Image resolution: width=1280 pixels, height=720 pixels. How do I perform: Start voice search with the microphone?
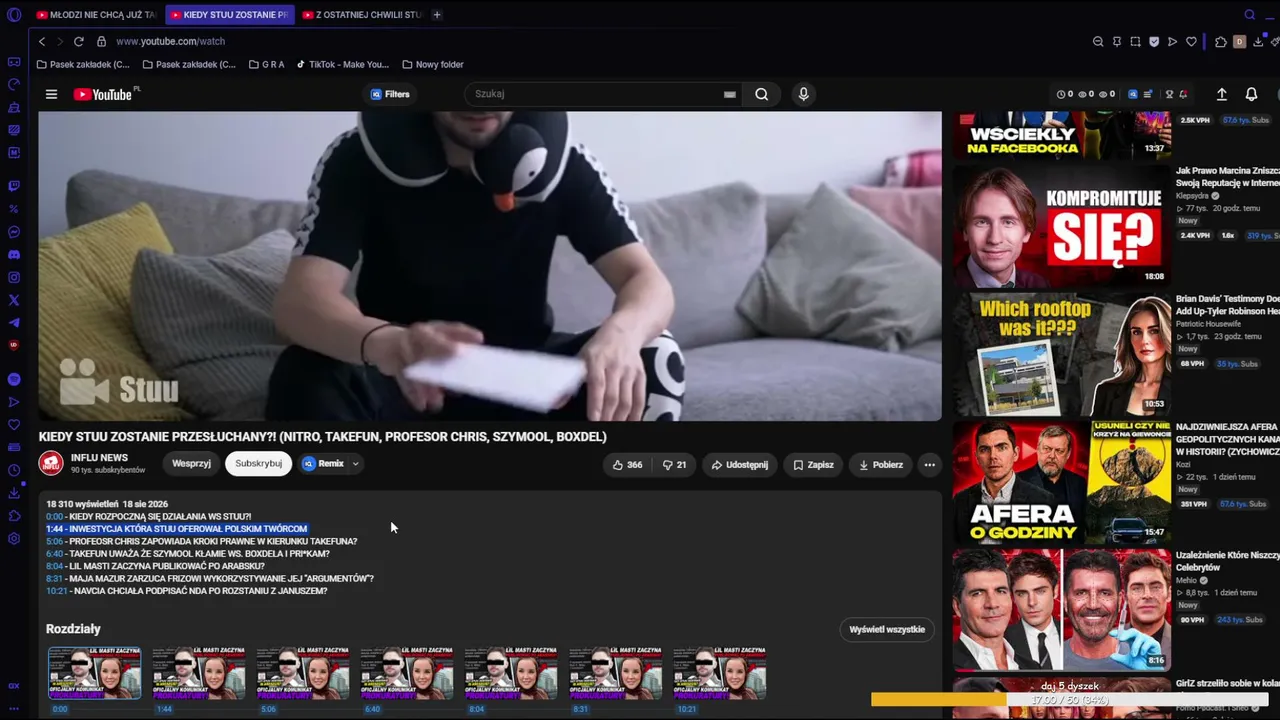point(803,94)
